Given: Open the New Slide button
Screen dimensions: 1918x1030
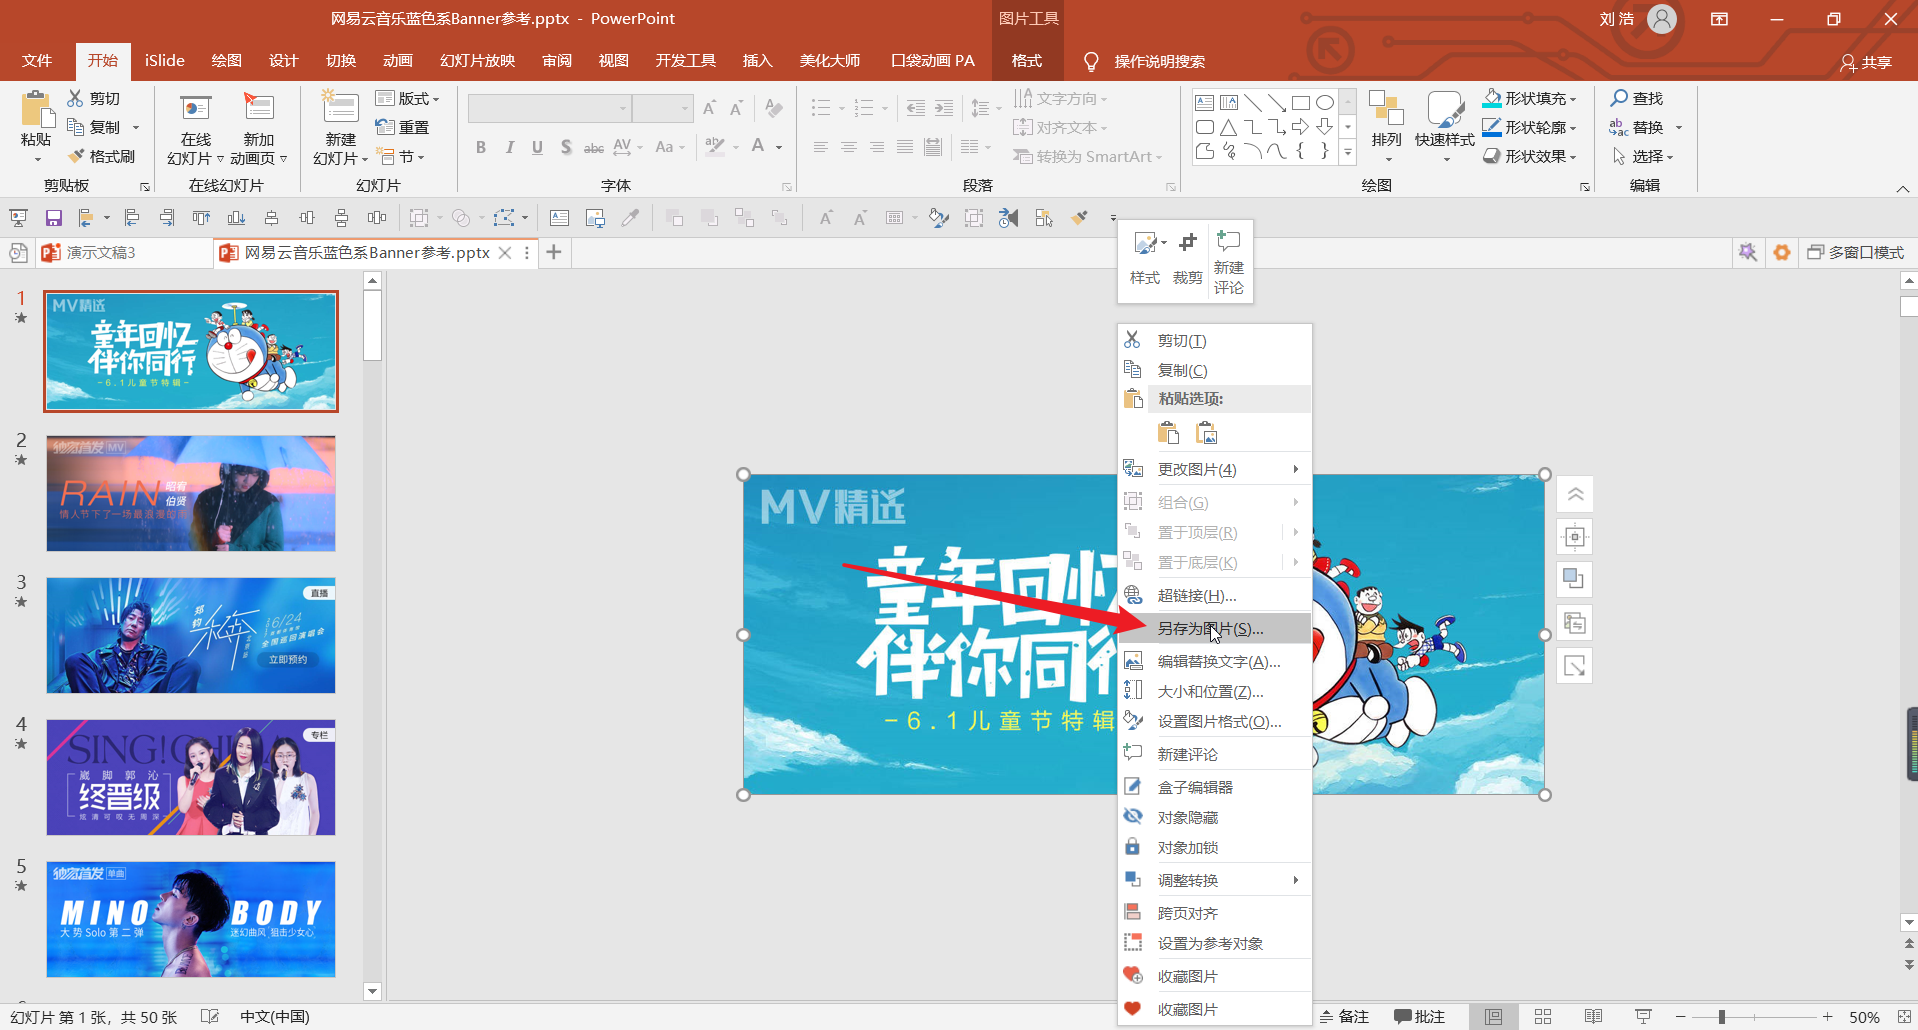Looking at the screenshot, I should pyautogui.click(x=340, y=127).
